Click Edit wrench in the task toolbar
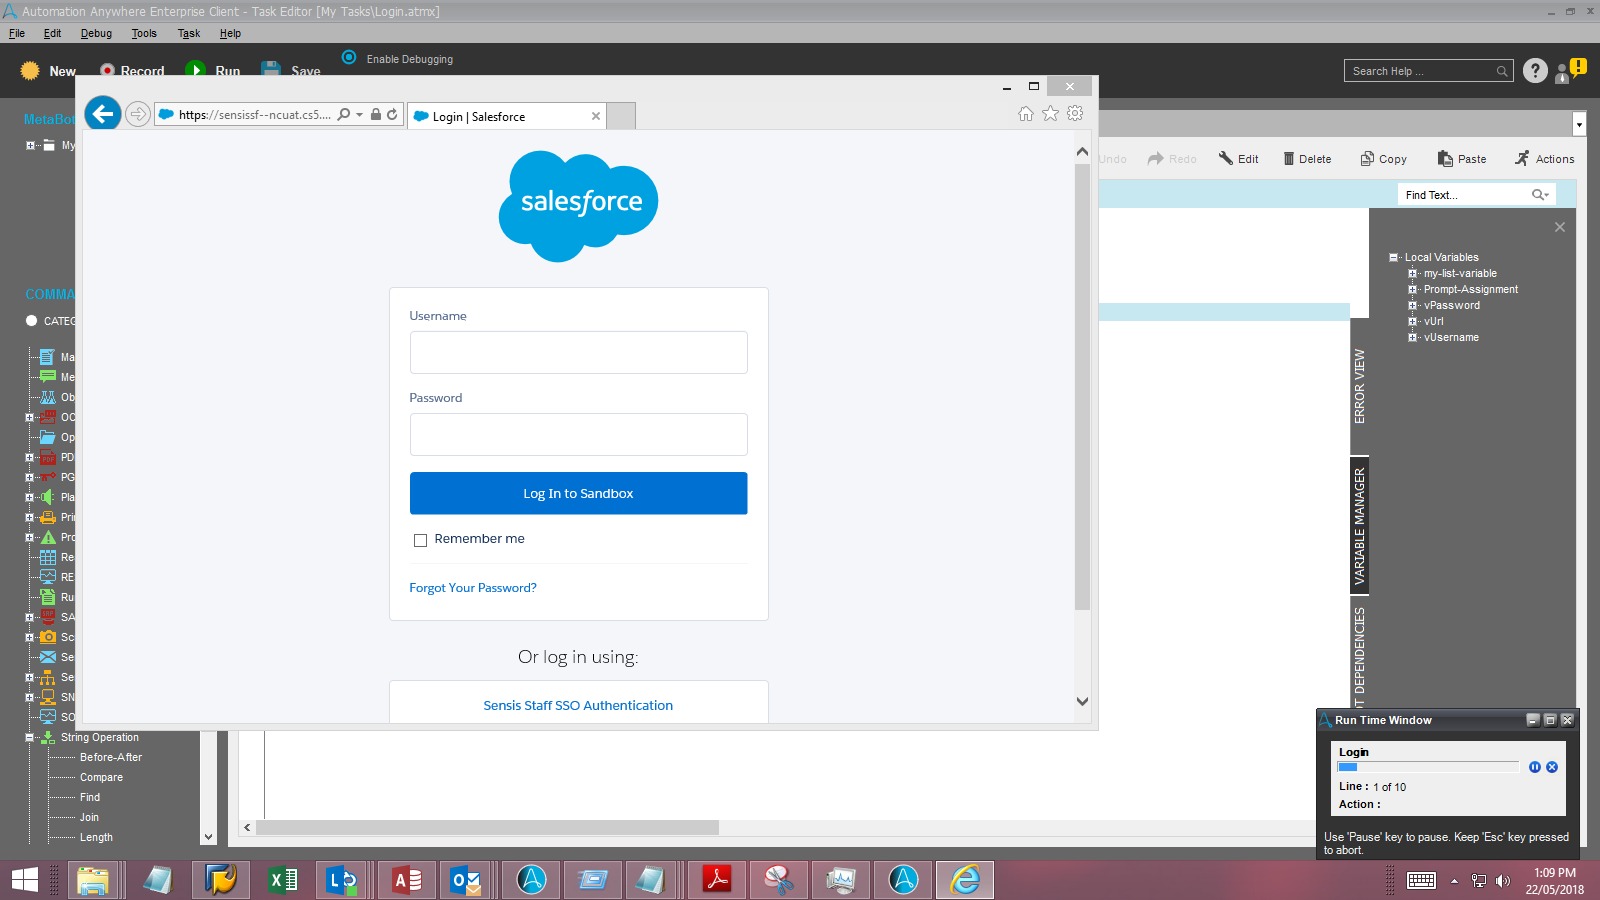 point(1238,159)
